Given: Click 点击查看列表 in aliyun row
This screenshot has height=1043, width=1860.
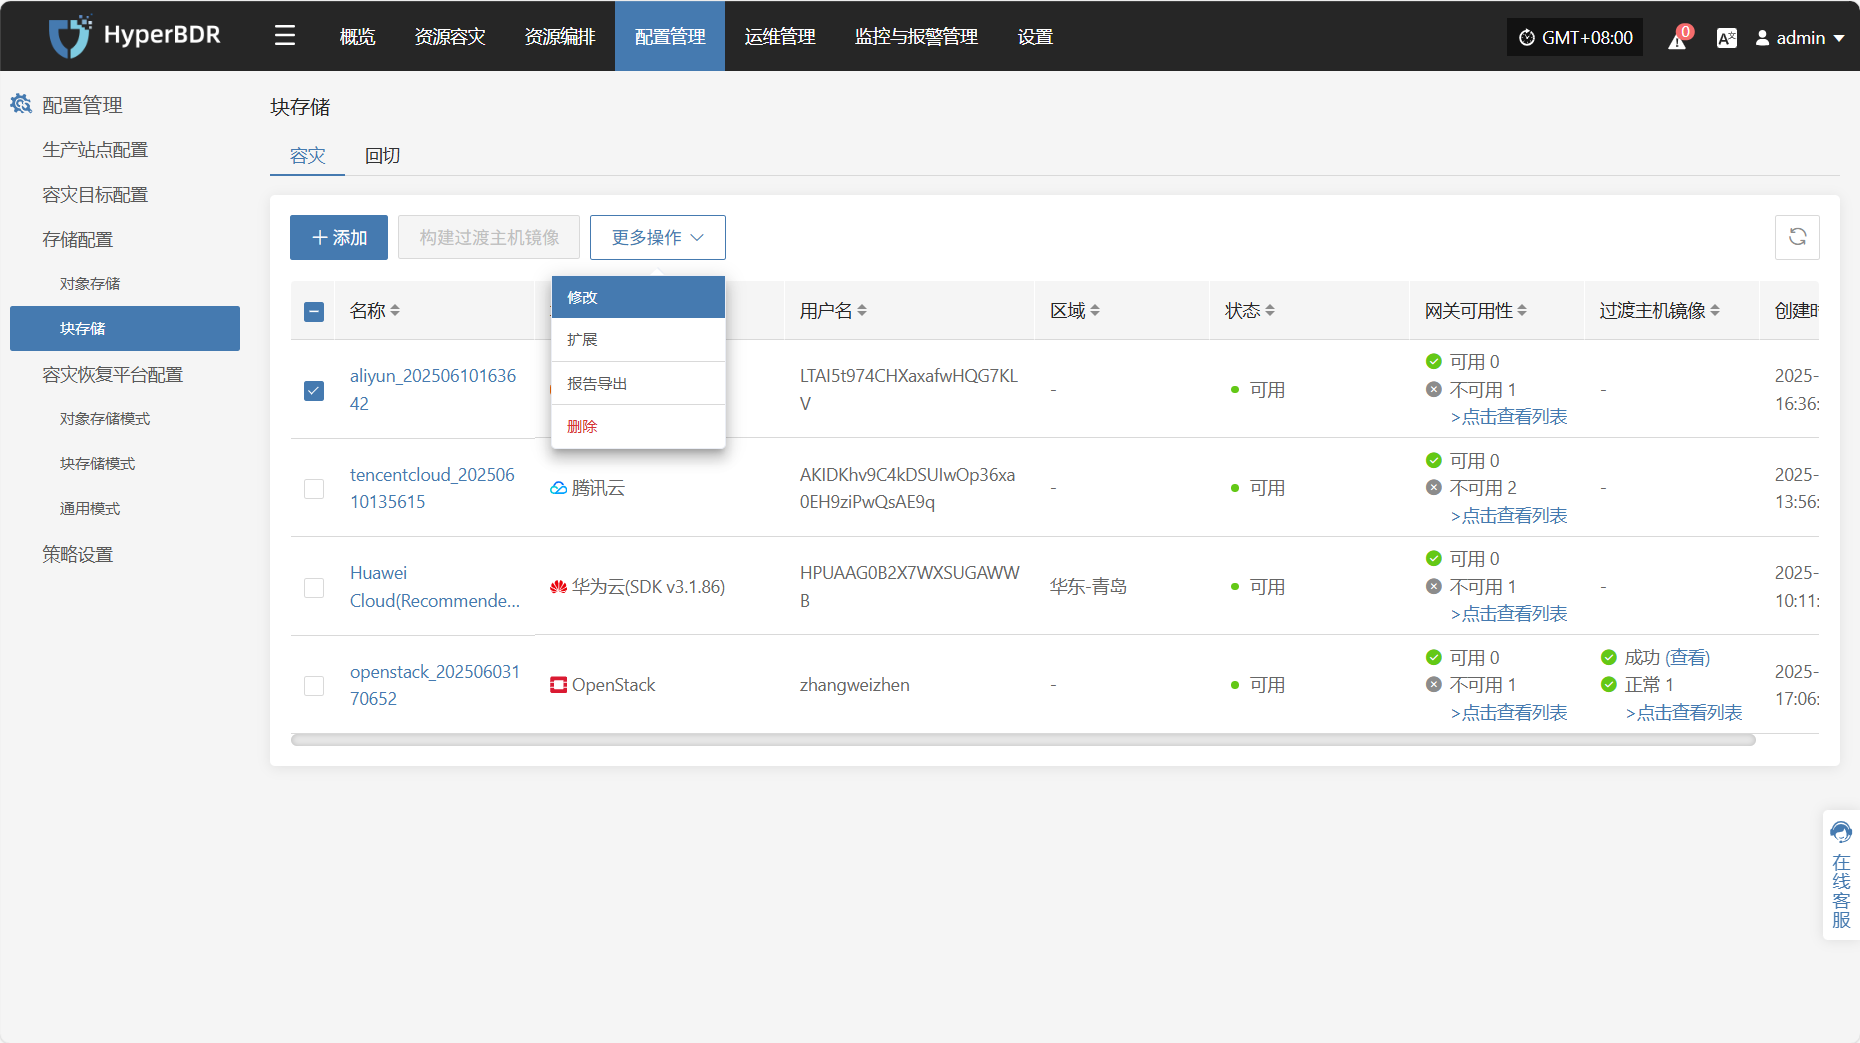Looking at the screenshot, I should pos(1509,416).
